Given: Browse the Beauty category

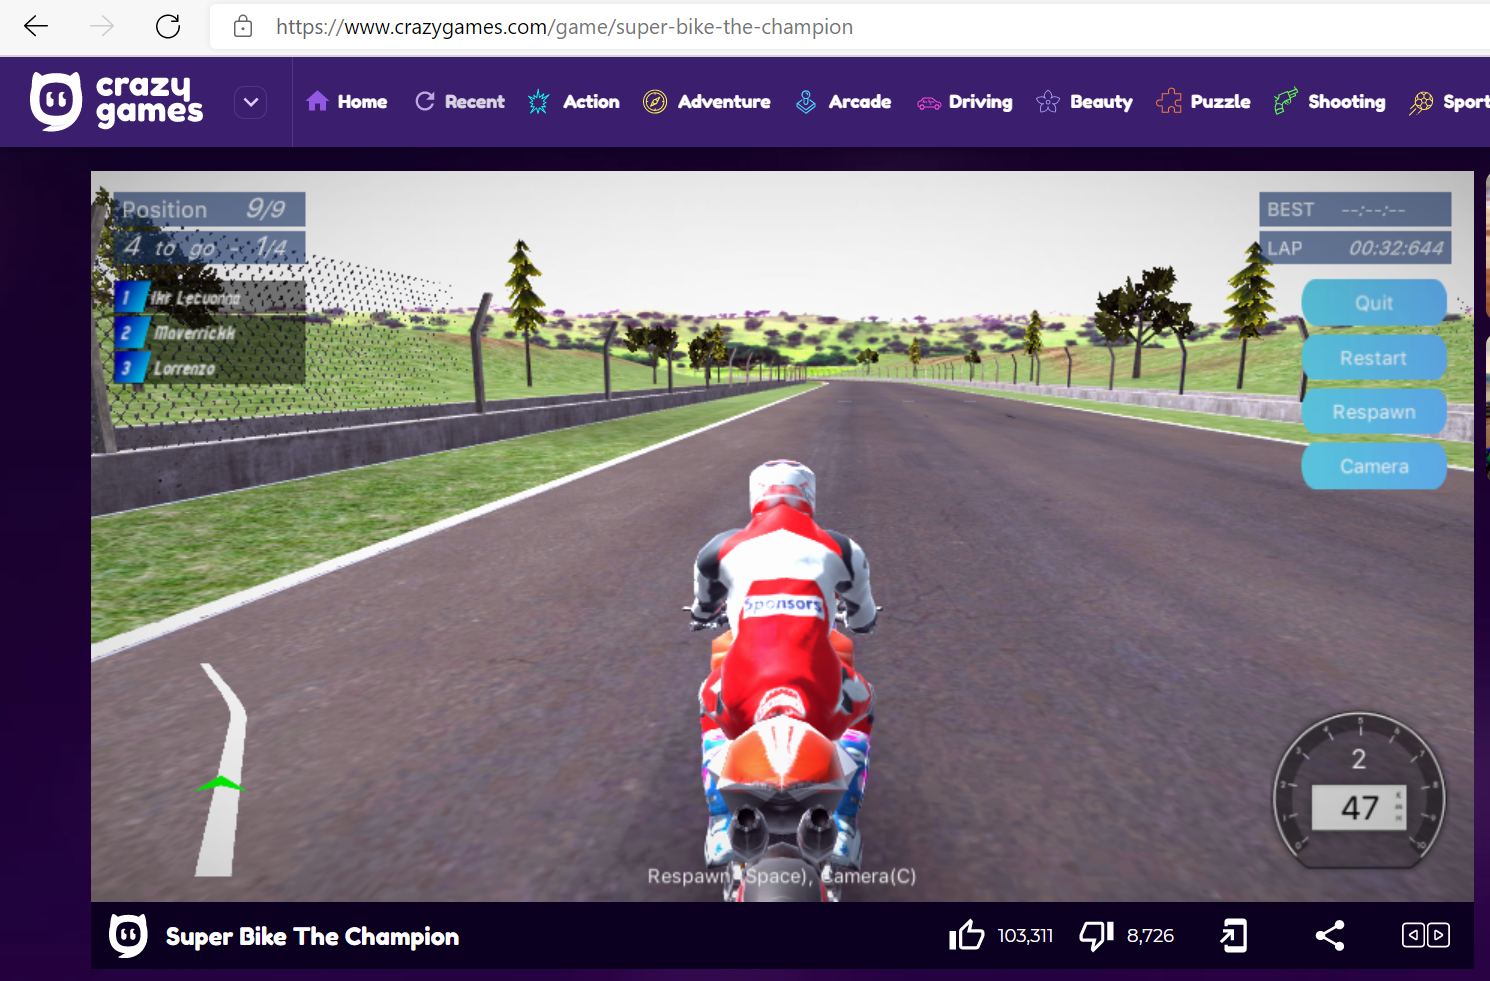Looking at the screenshot, I should coord(1084,101).
